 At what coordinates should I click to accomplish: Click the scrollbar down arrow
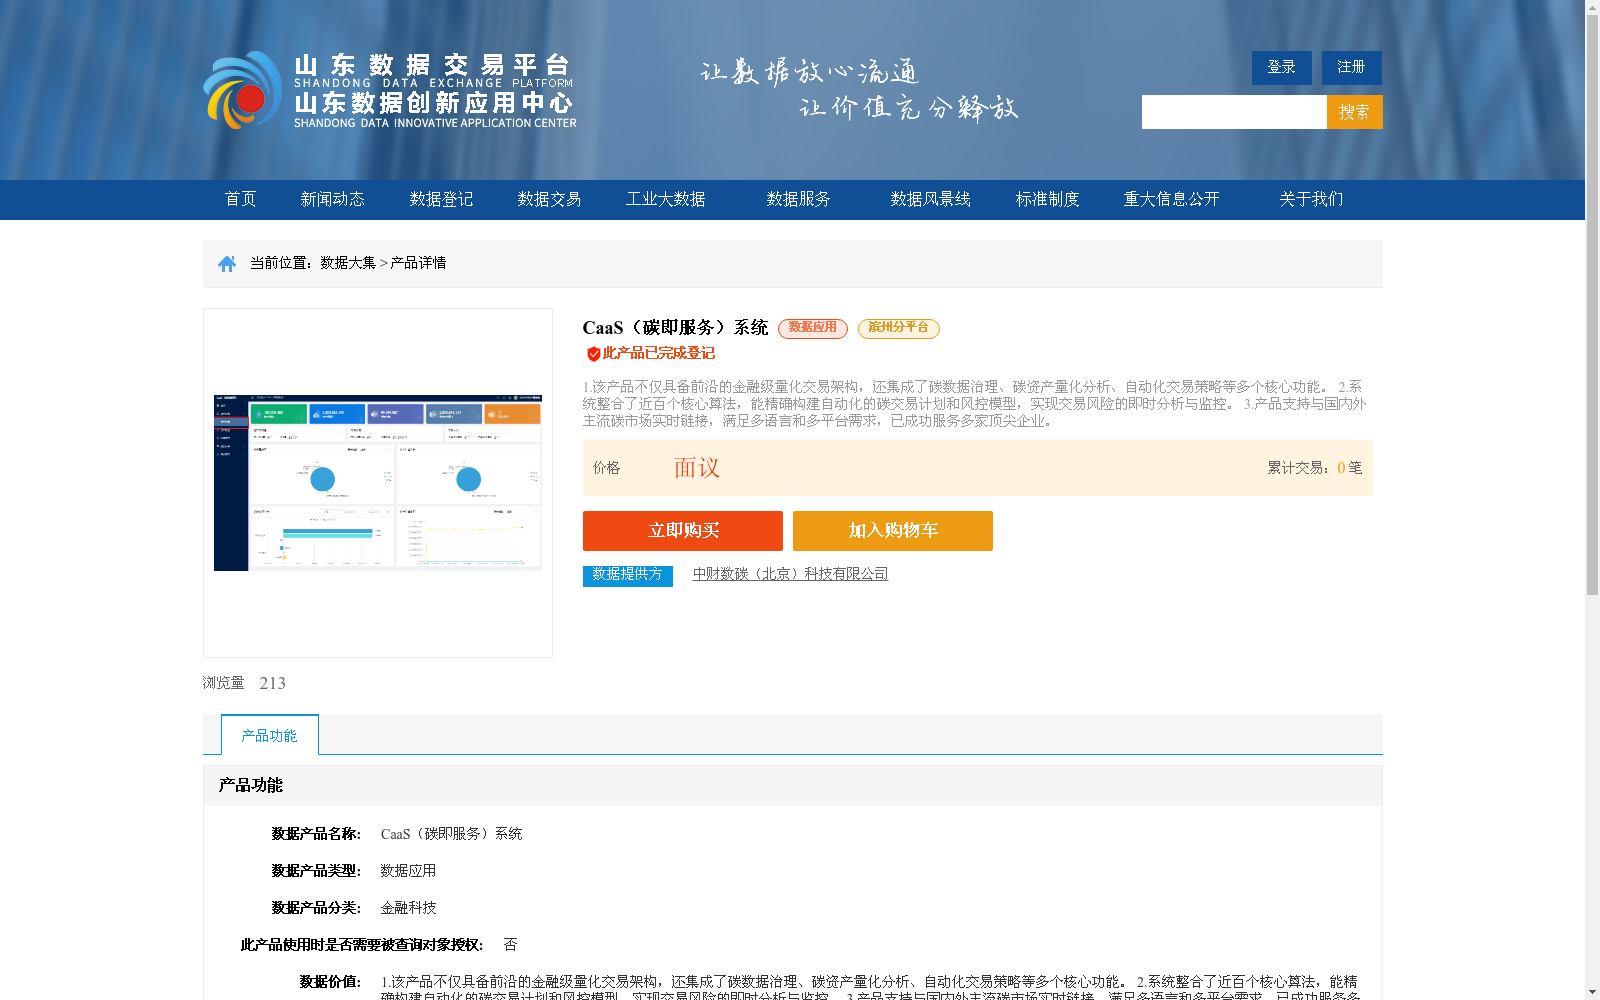1592,992
